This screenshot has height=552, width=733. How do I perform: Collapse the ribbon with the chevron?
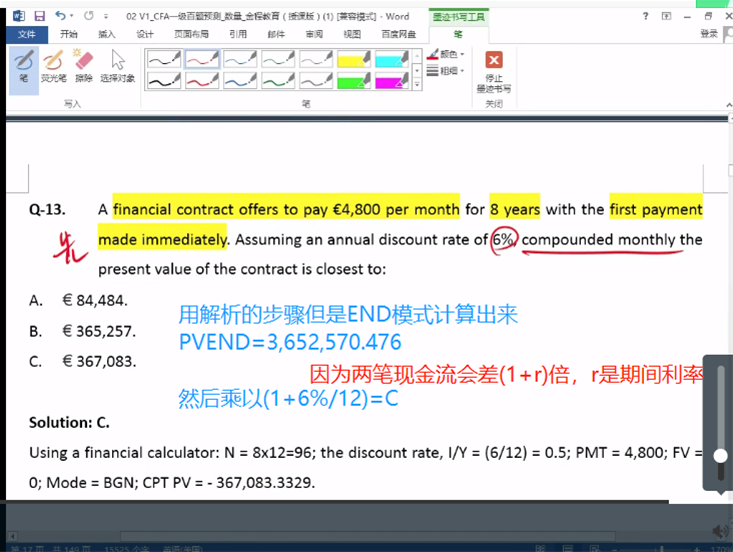click(x=729, y=105)
